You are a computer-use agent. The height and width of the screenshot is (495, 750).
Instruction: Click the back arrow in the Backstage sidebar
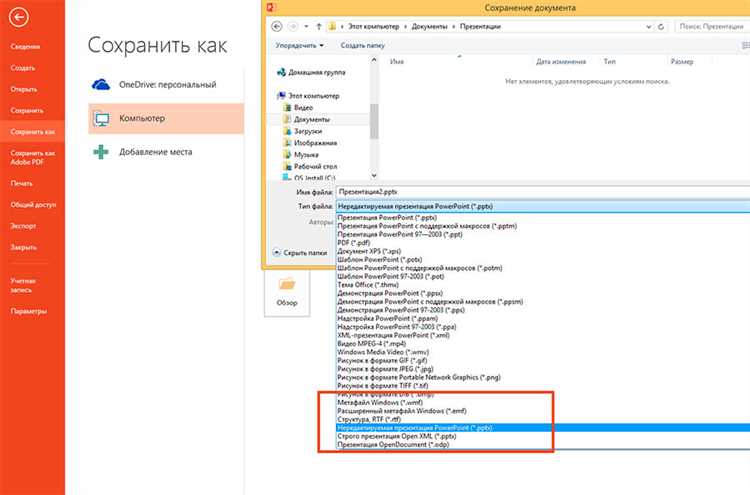pos(19,18)
